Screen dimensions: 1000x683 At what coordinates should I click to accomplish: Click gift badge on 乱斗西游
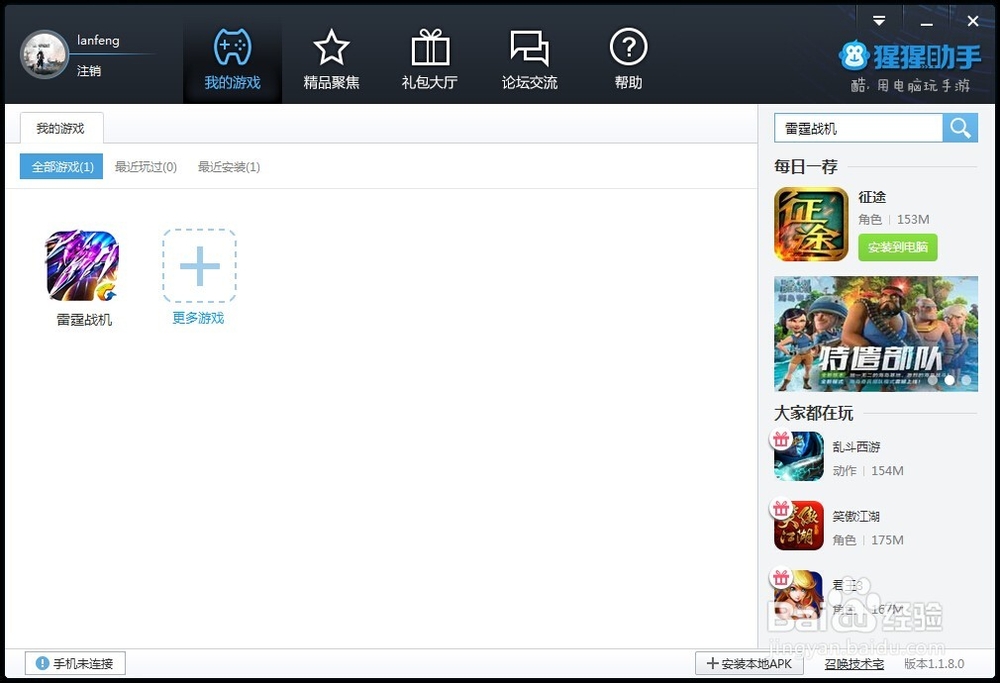tap(781, 439)
